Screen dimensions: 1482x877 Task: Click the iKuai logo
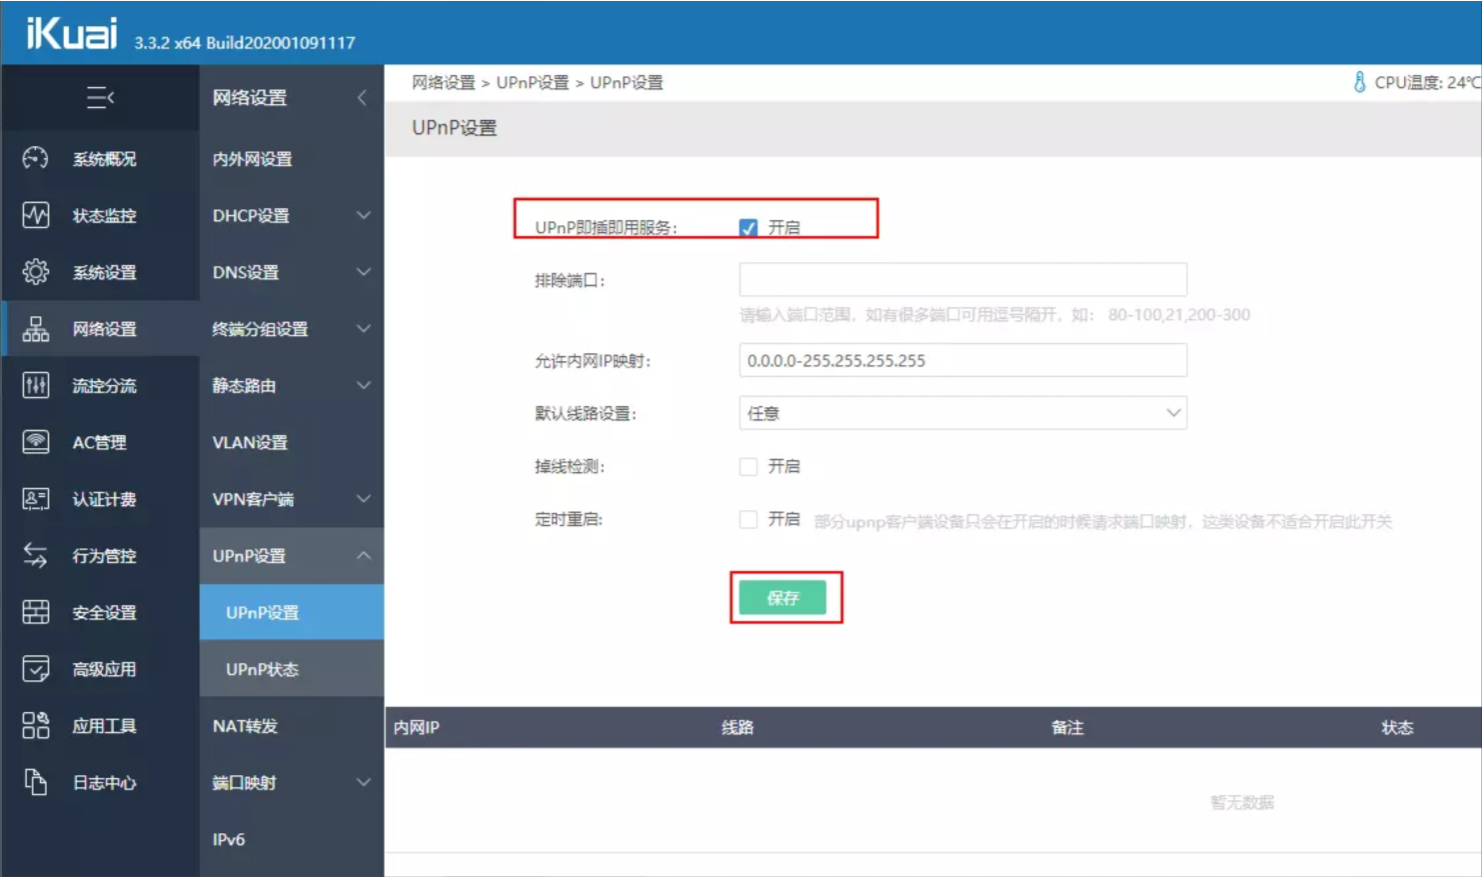pos(71,33)
